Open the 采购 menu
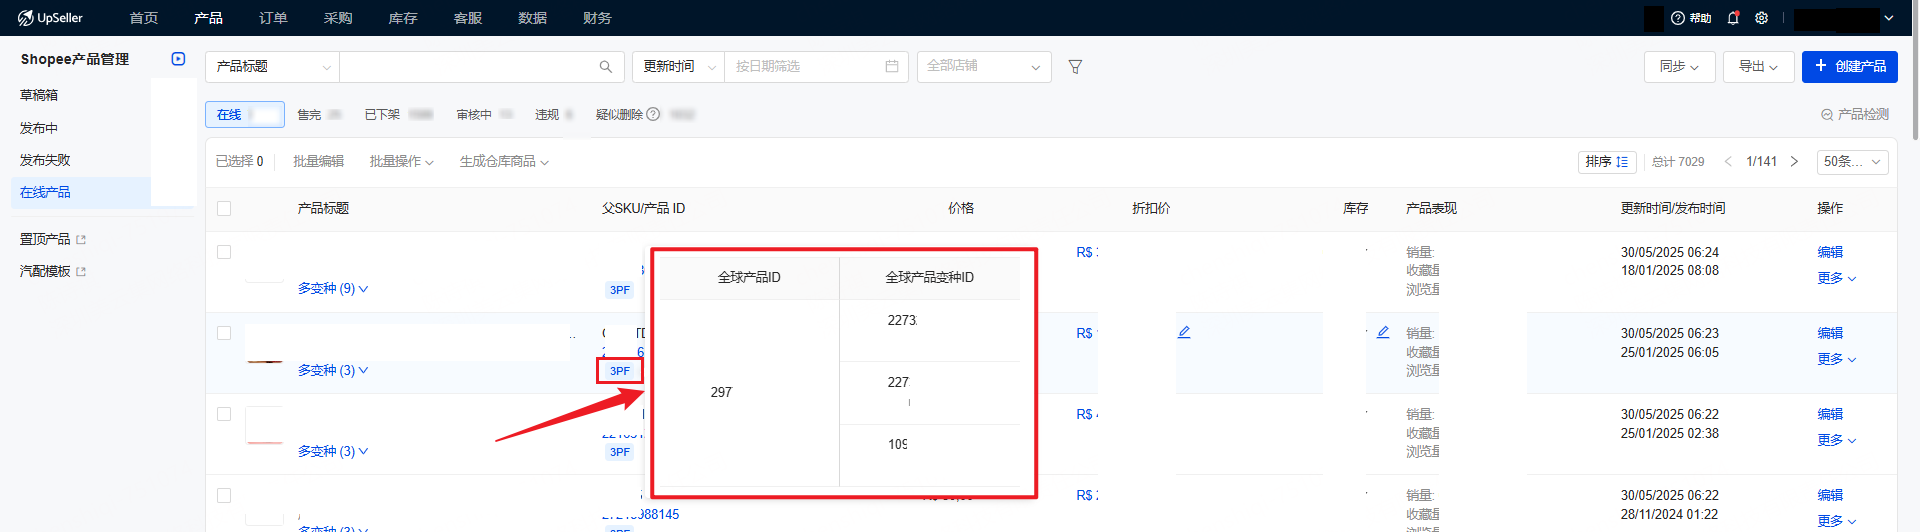The height and width of the screenshot is (532, 1920). click(x=338, y=18)
